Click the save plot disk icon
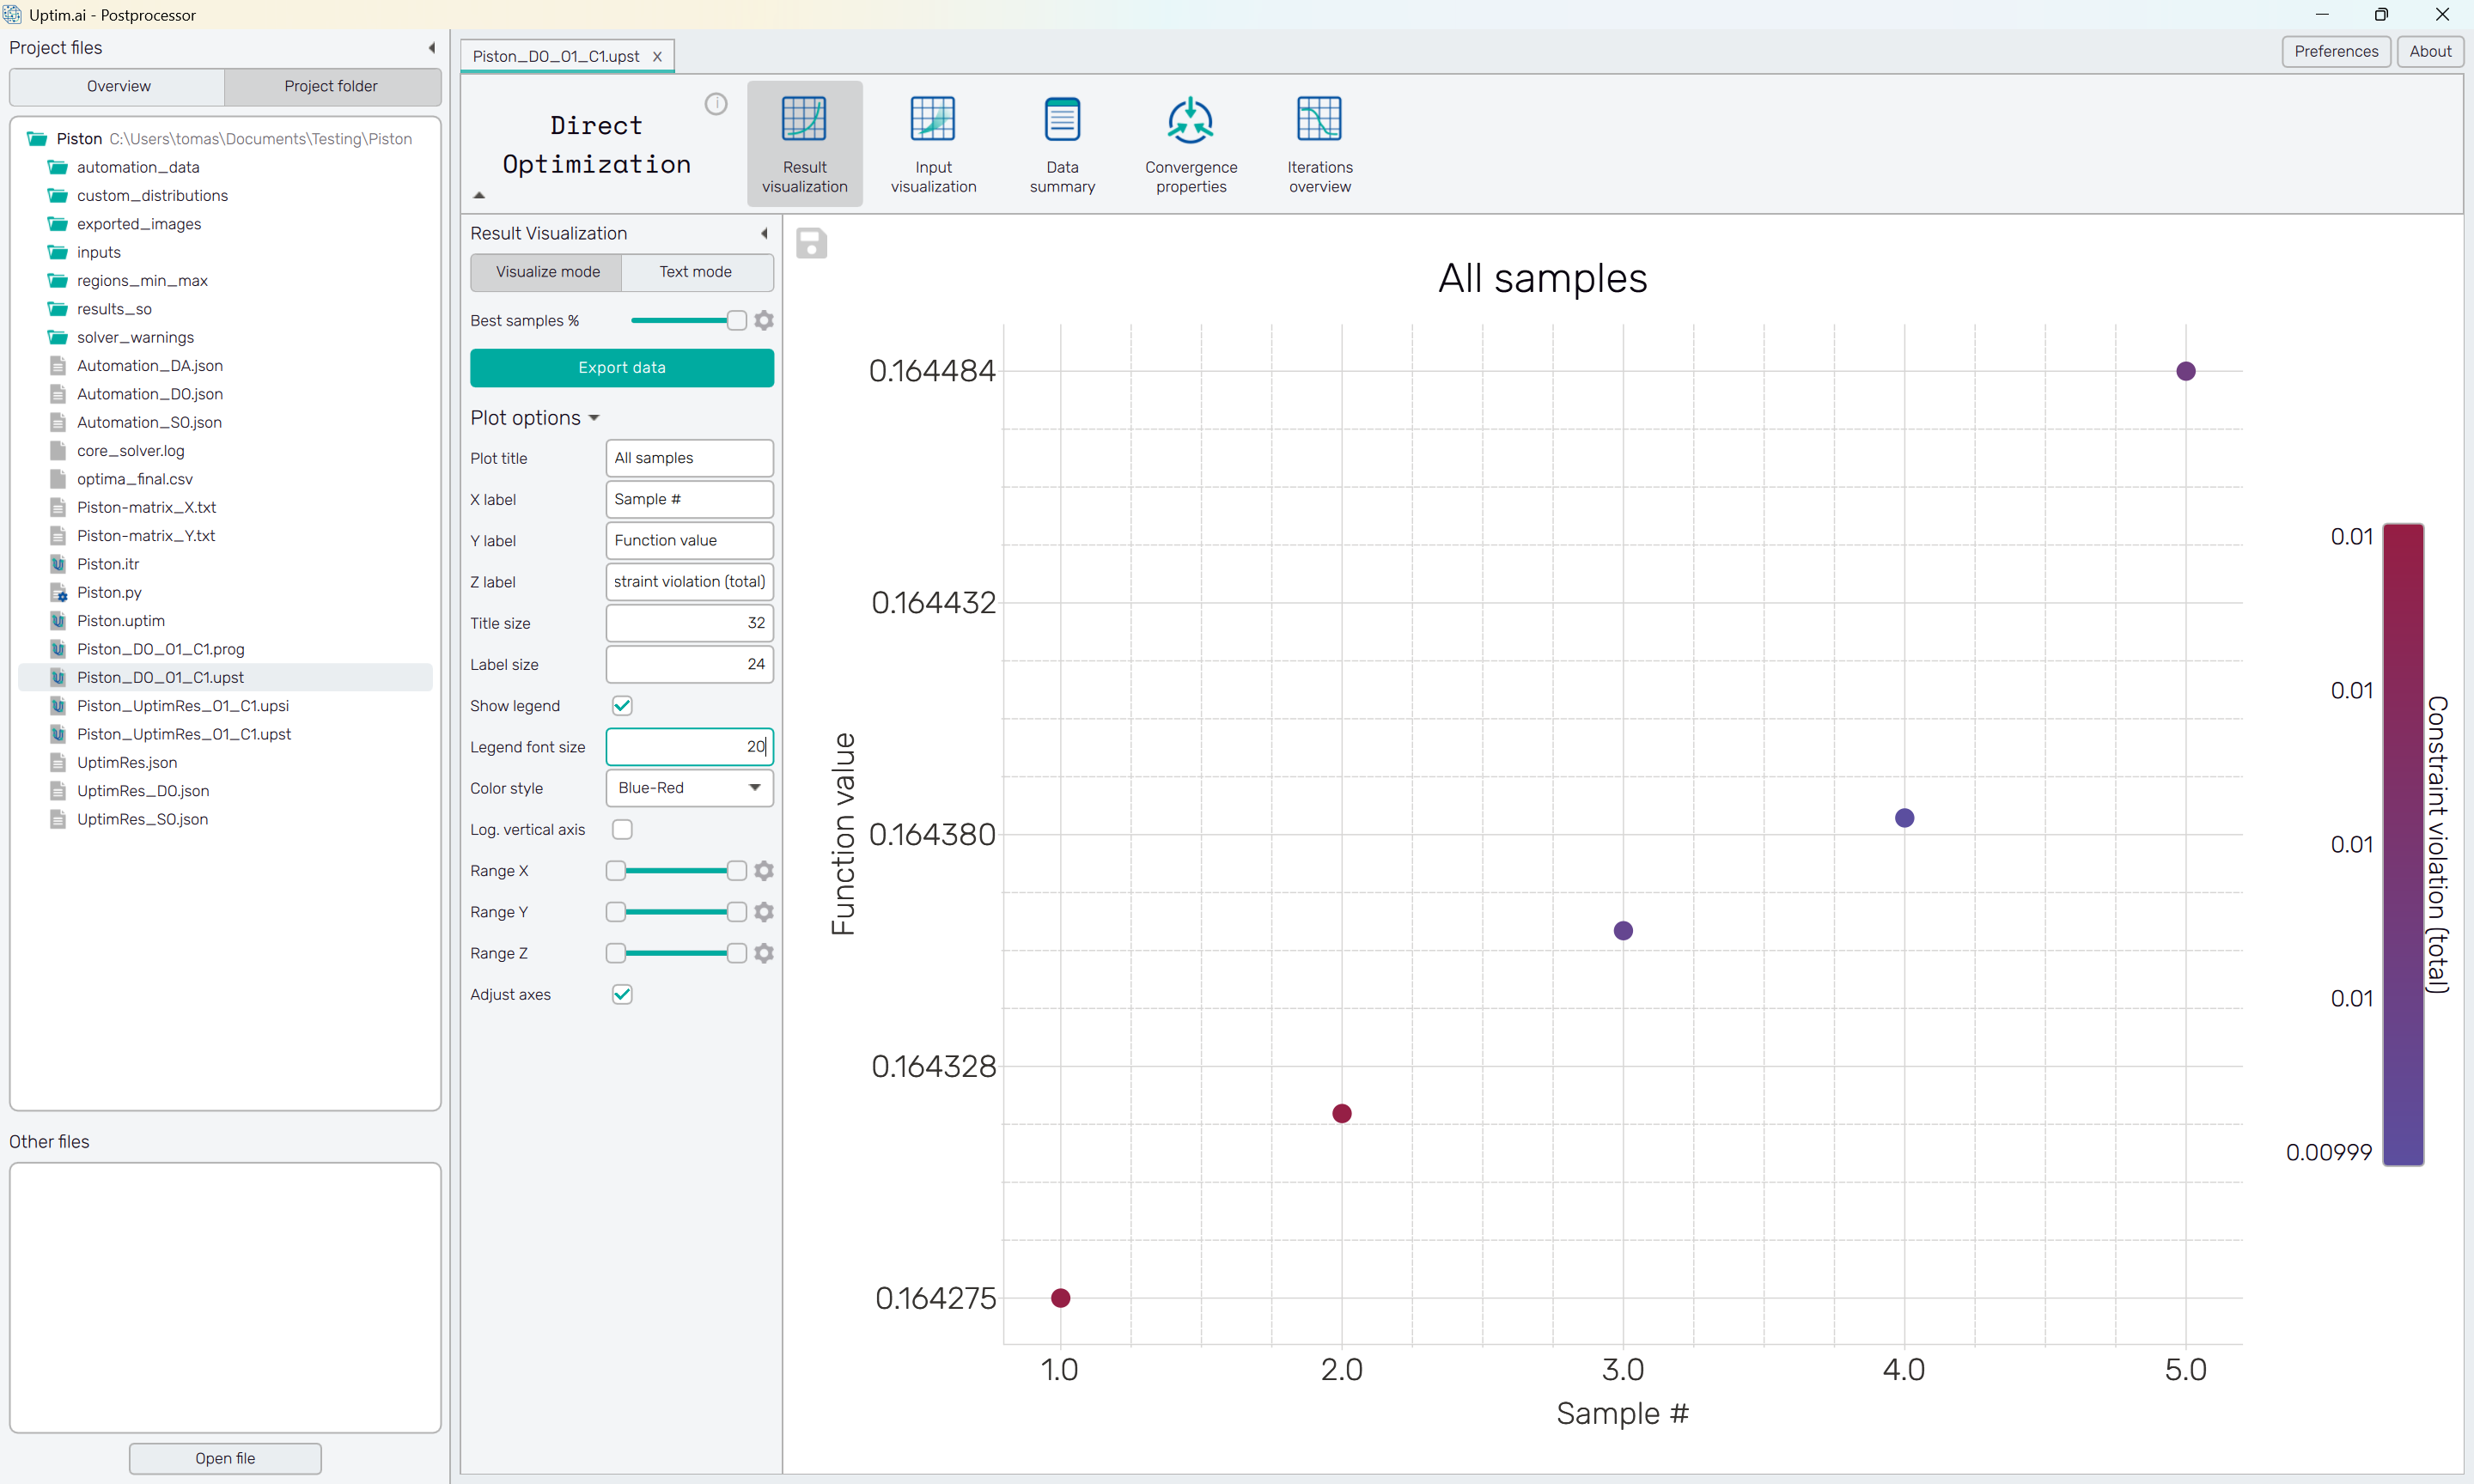Viewport: 2474px width, 1484px height. [x=811, y=243]
